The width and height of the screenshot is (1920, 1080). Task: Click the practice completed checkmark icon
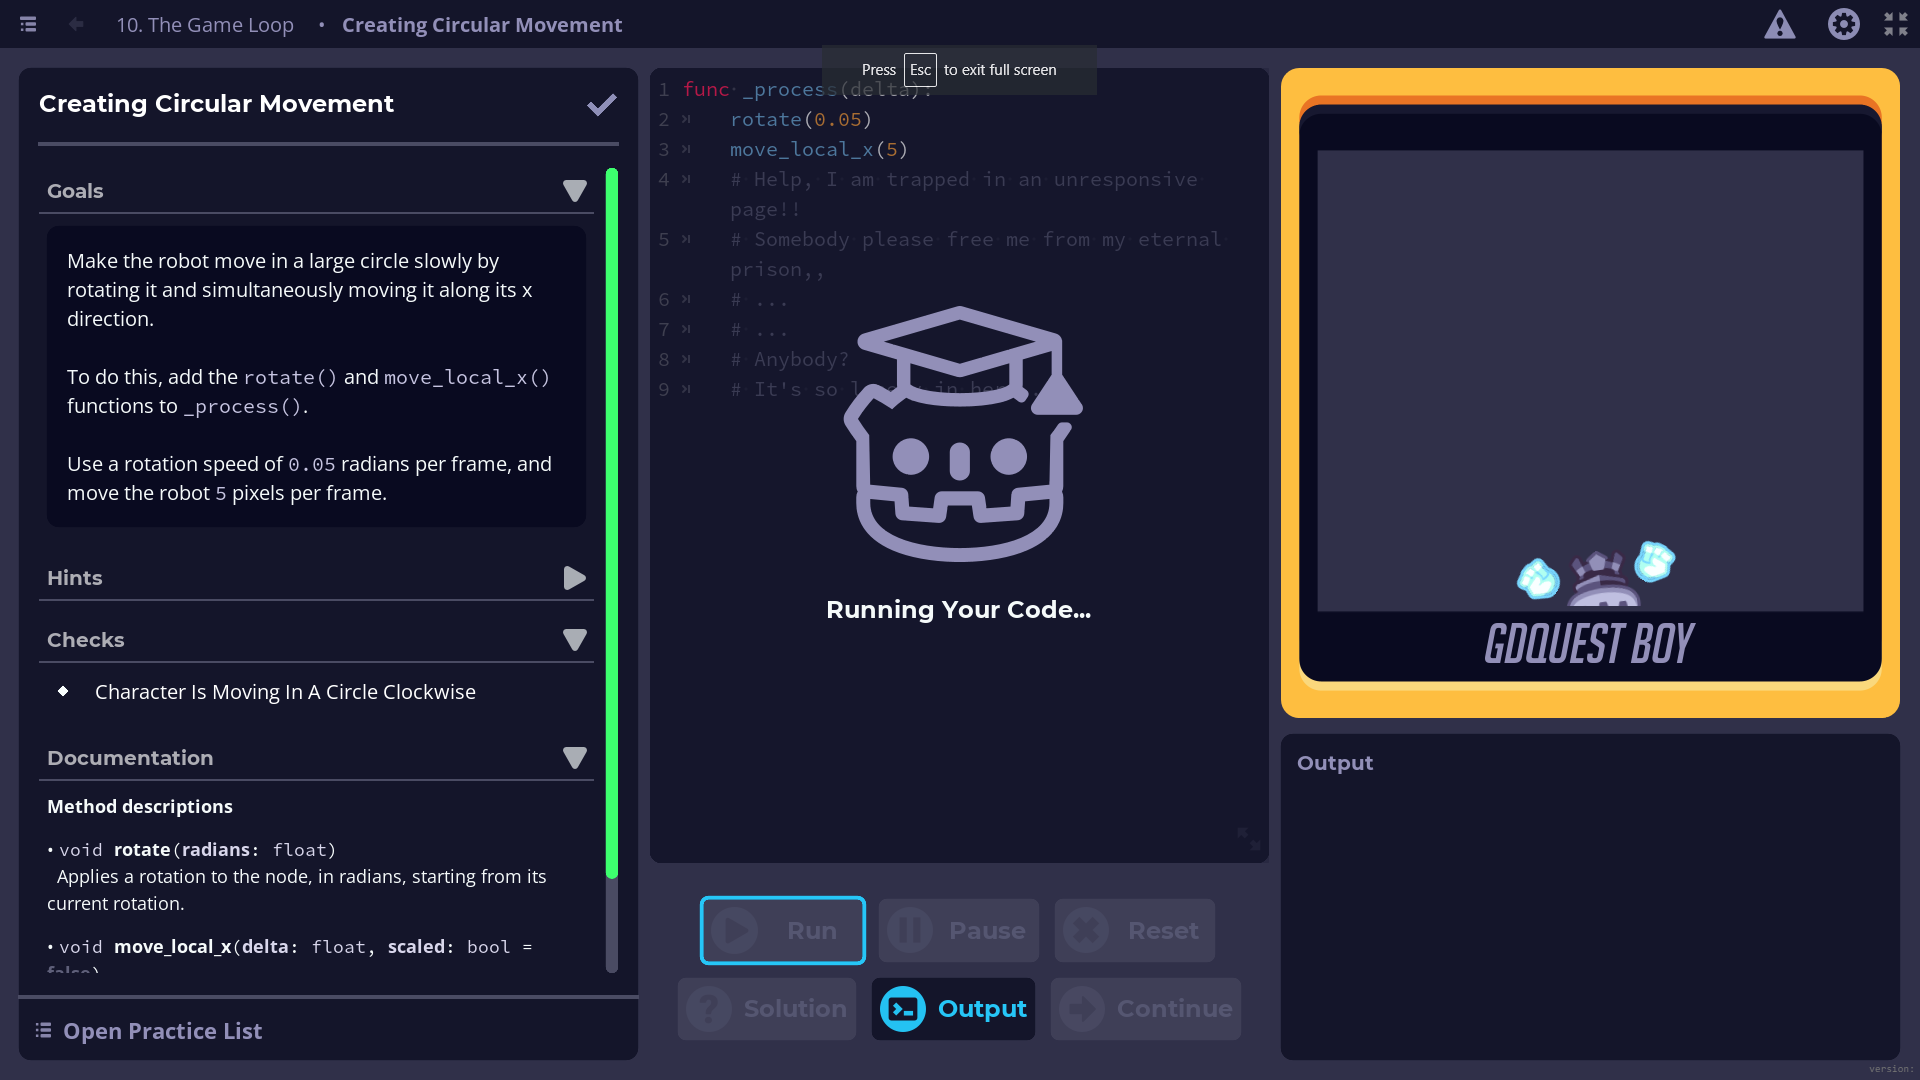[x=601, y=105]
